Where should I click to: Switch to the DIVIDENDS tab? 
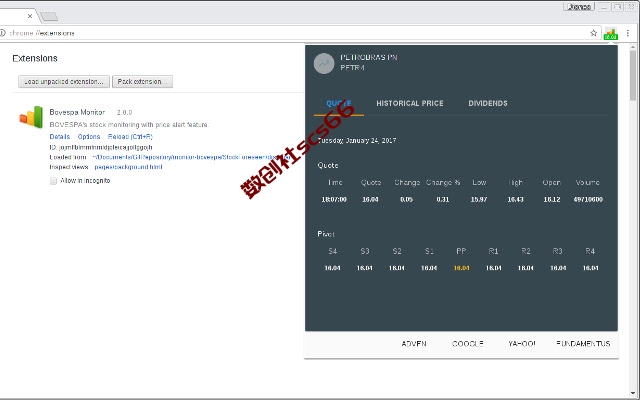tap(488, 103)
